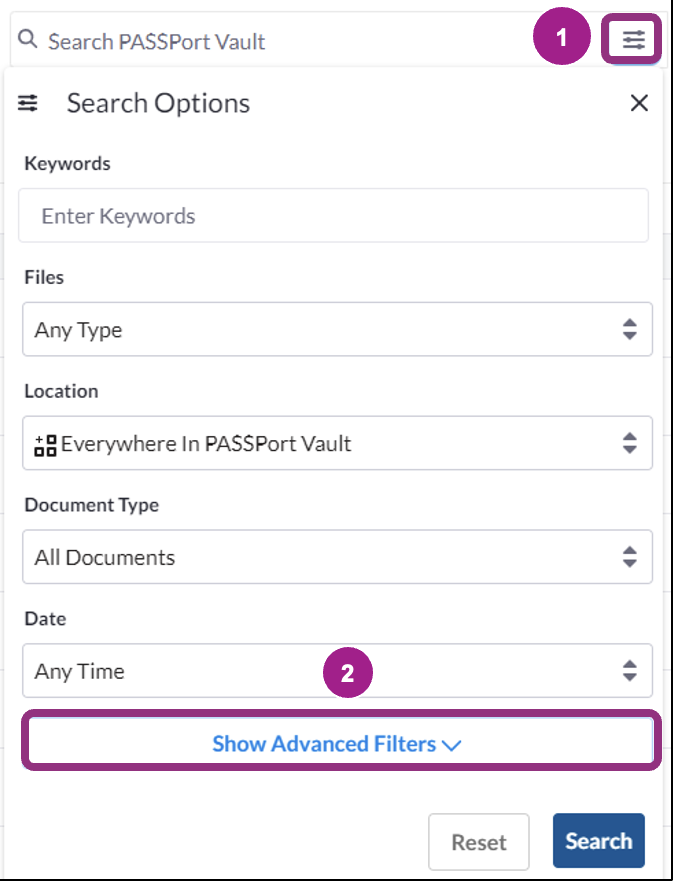Click the Document Type stepper arrows
This screenshot has height=884, width=674.
(x=631, y=557)
